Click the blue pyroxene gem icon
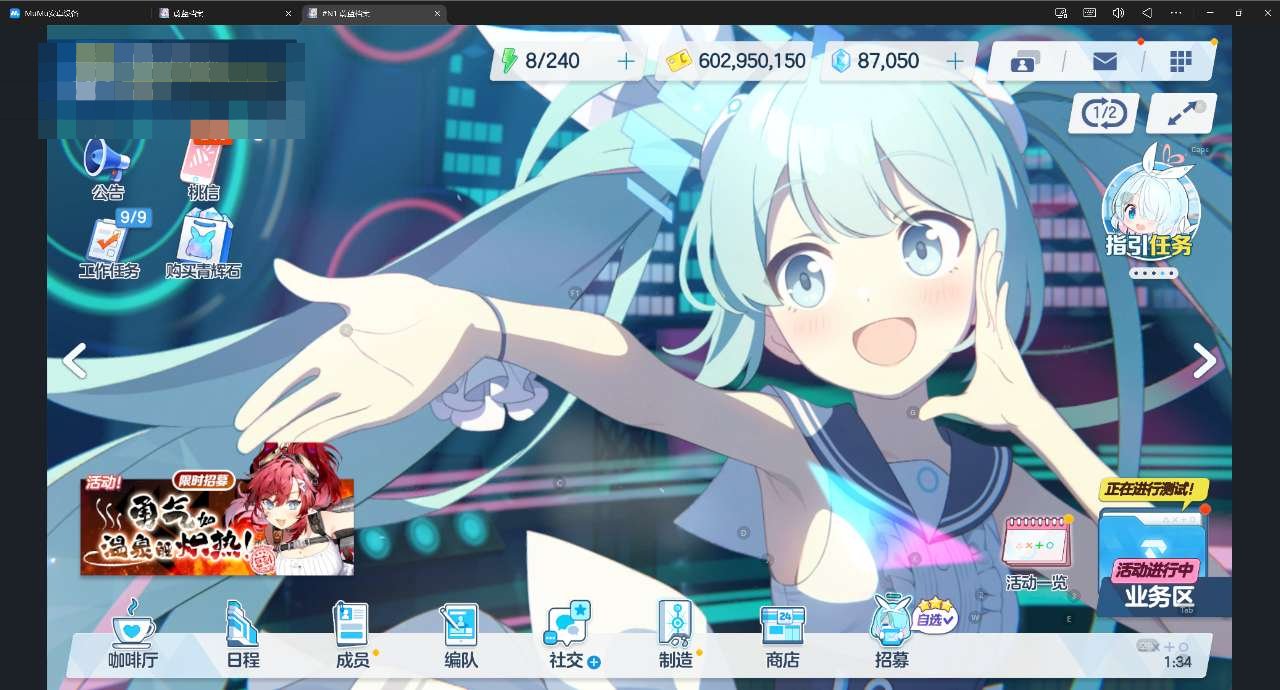This screenshot has height=690, width=1280. tap(842, 62)
